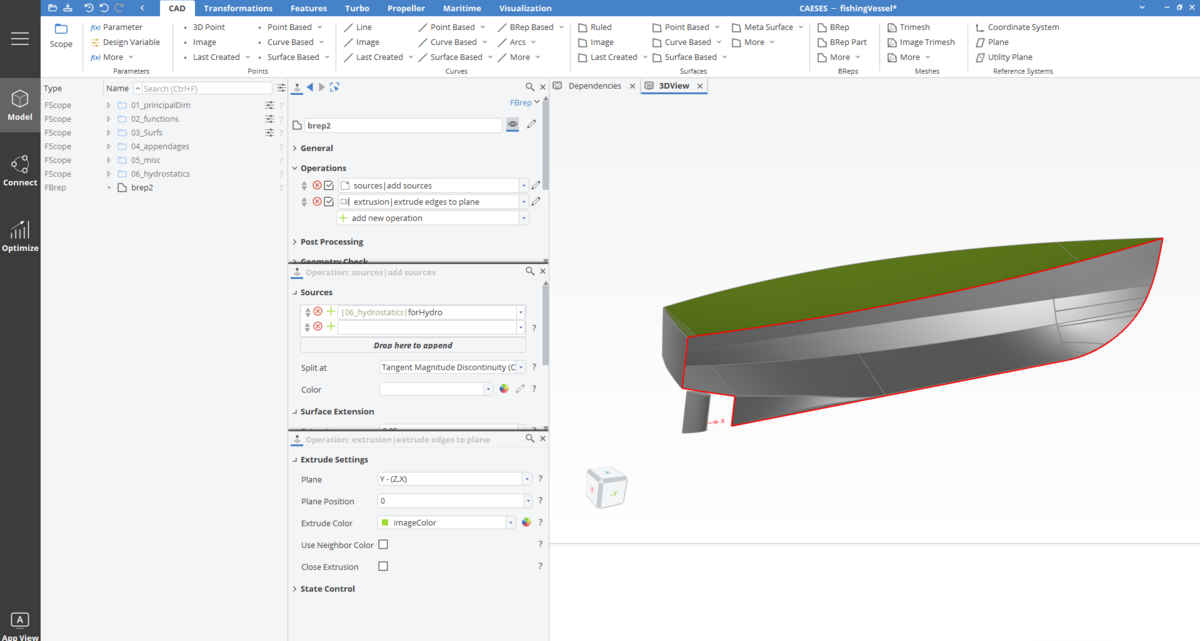
Task: Open color wheel picker for Extrude Color
Action: (x=526, y=522)
